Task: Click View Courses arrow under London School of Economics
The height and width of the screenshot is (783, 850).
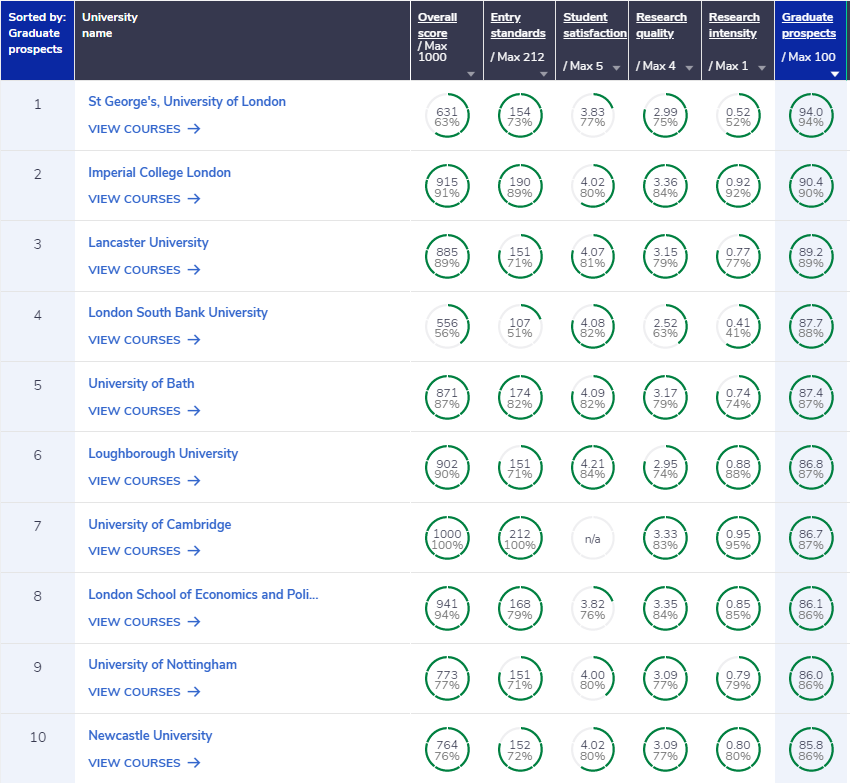Action: click(x=194, y=622)
